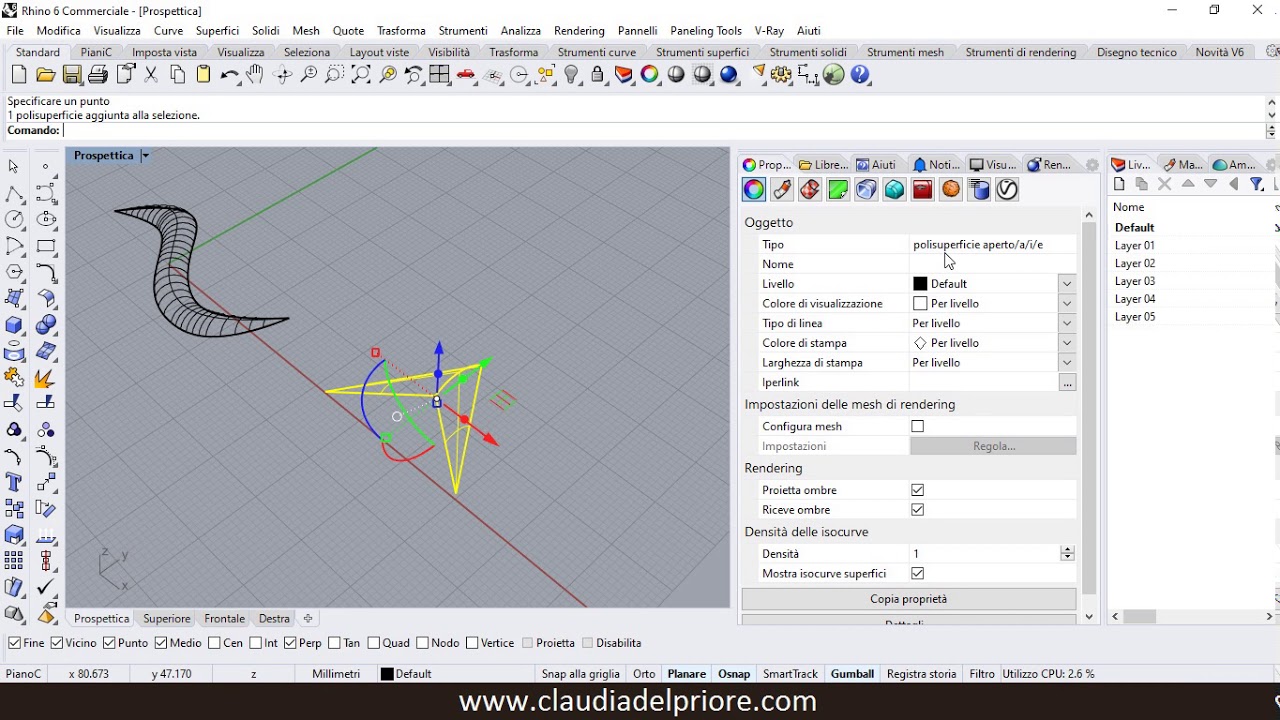Screen dimensions: 1280x720
Task: Click the black Default layer color swatch
Action: [x=920, y=284]
